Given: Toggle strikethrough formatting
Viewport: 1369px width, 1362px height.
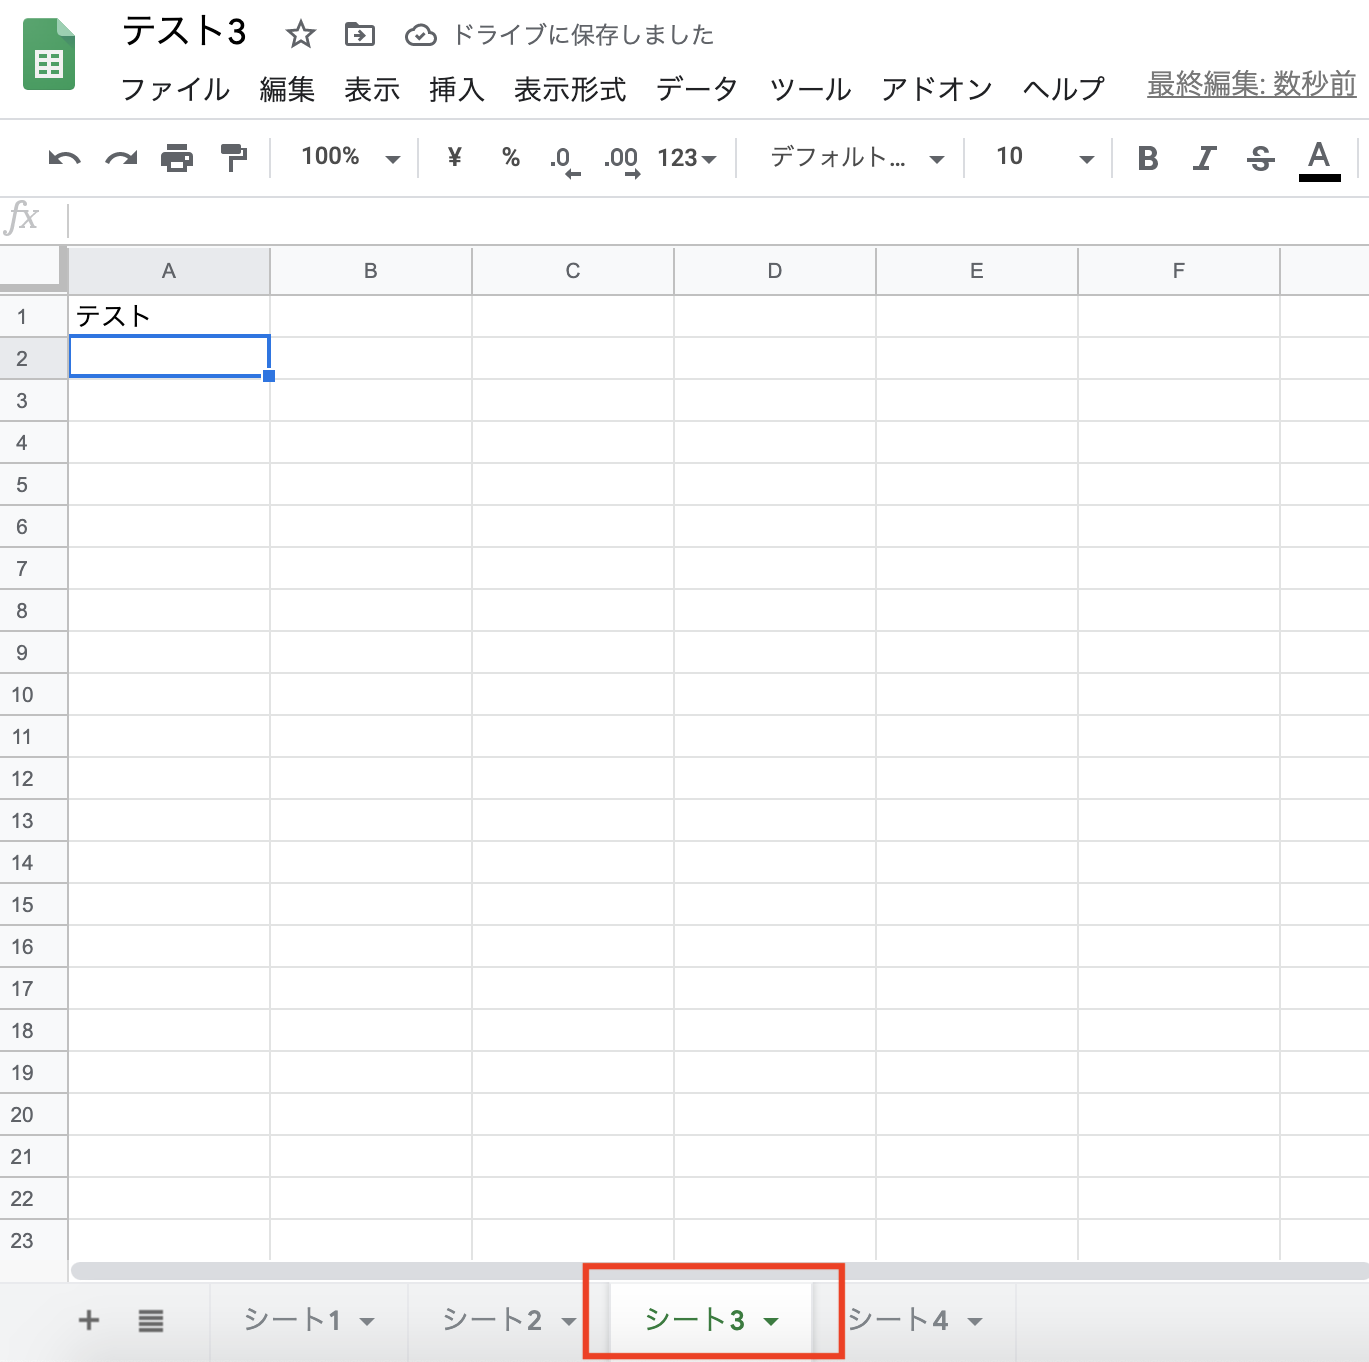Looking at the screenshot, I should [x=1260, y=158].
